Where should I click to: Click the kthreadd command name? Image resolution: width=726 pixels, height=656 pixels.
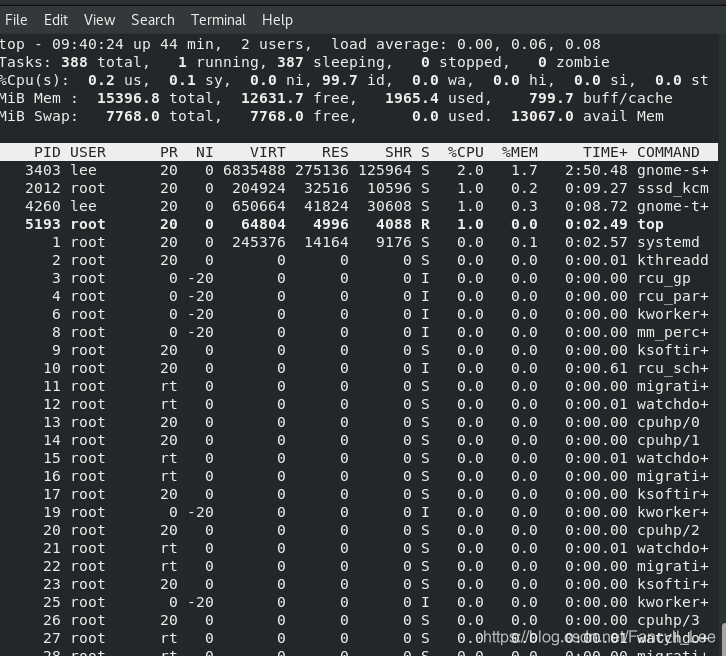(673, 261)
